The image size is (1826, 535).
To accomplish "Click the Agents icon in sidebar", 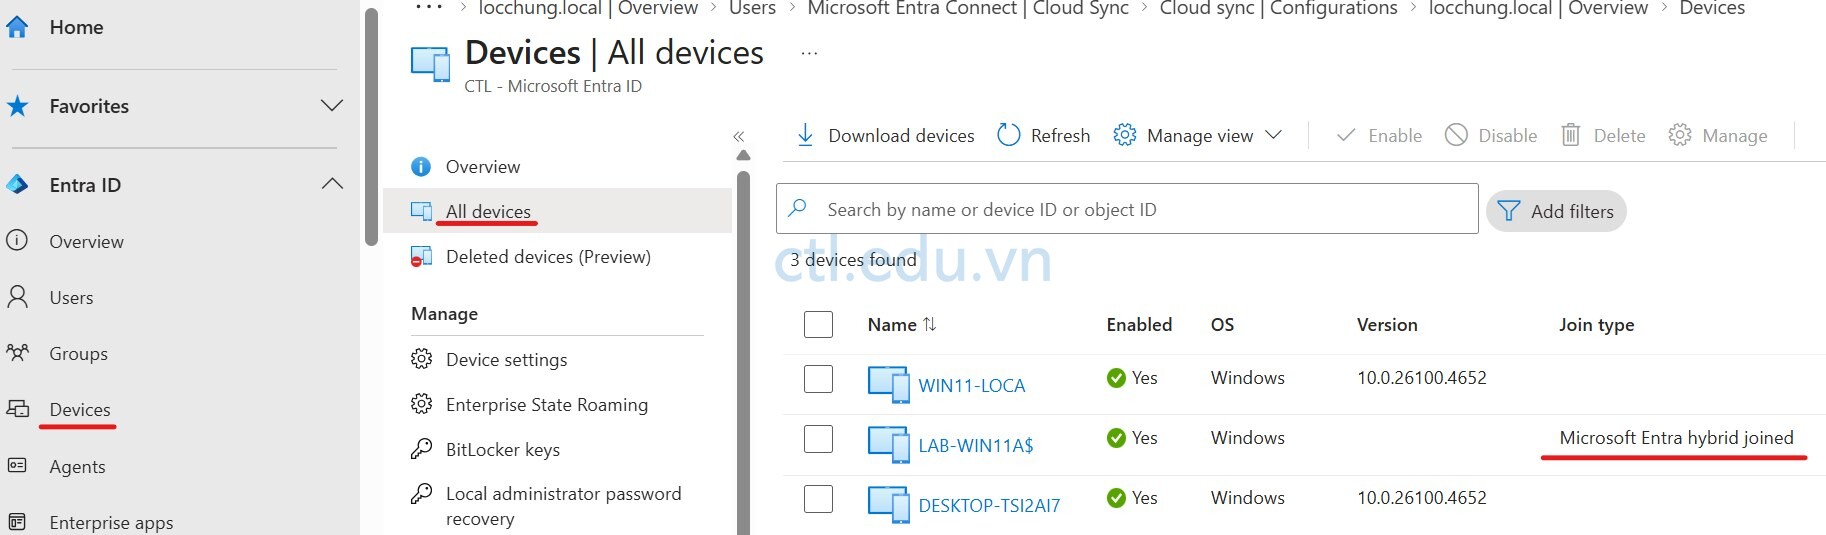I will click(17, 466).
